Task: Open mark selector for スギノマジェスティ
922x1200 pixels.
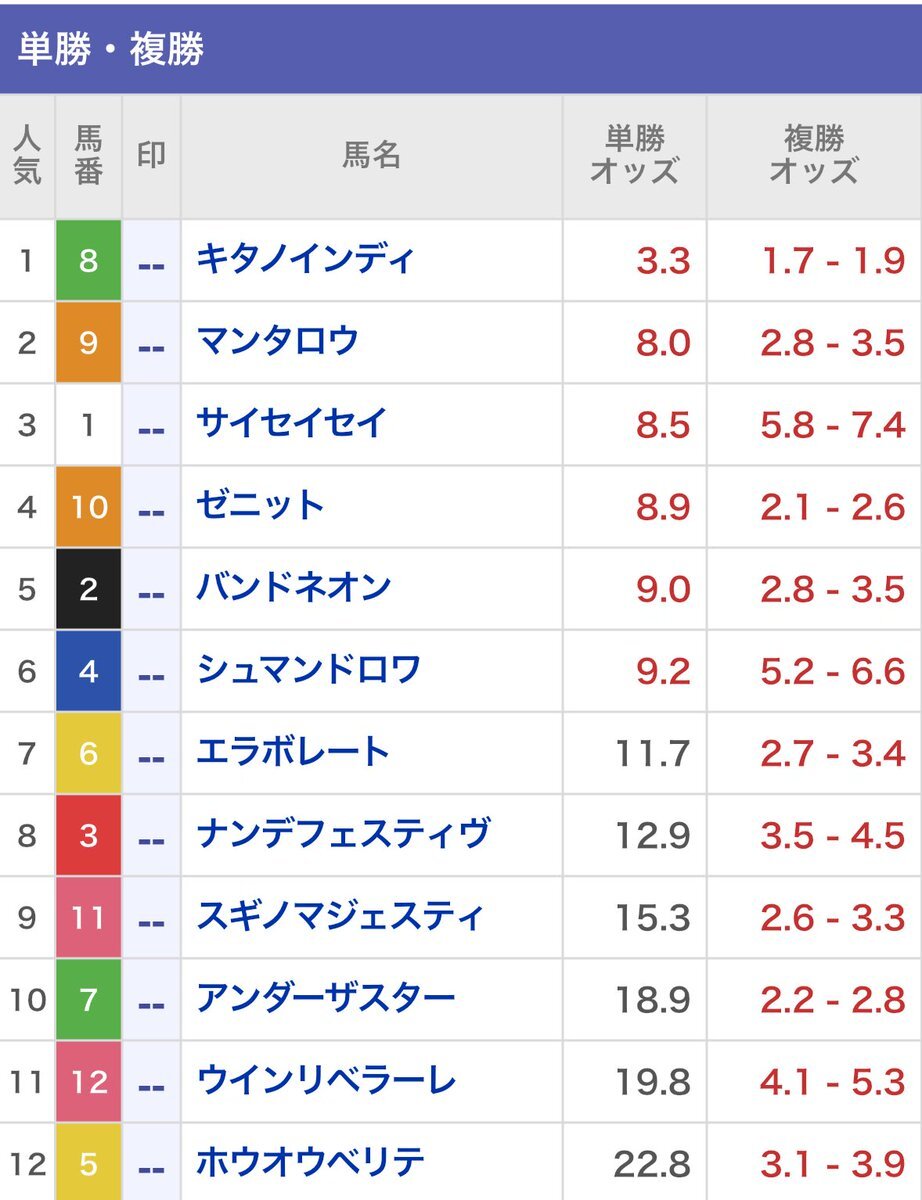Action: point(151,918)
